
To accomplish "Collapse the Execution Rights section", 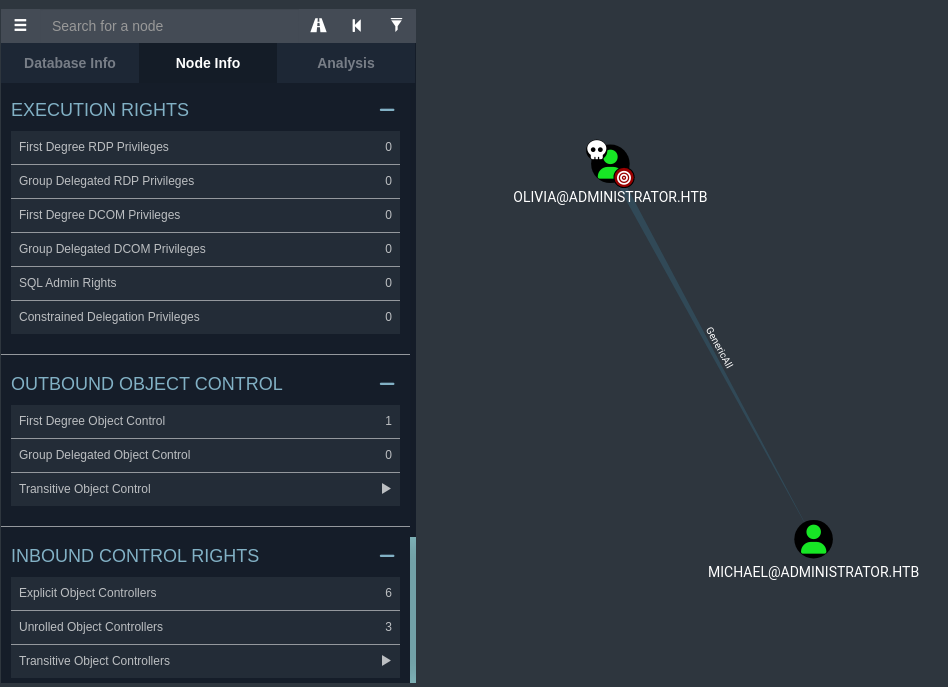I will [387, 110].
